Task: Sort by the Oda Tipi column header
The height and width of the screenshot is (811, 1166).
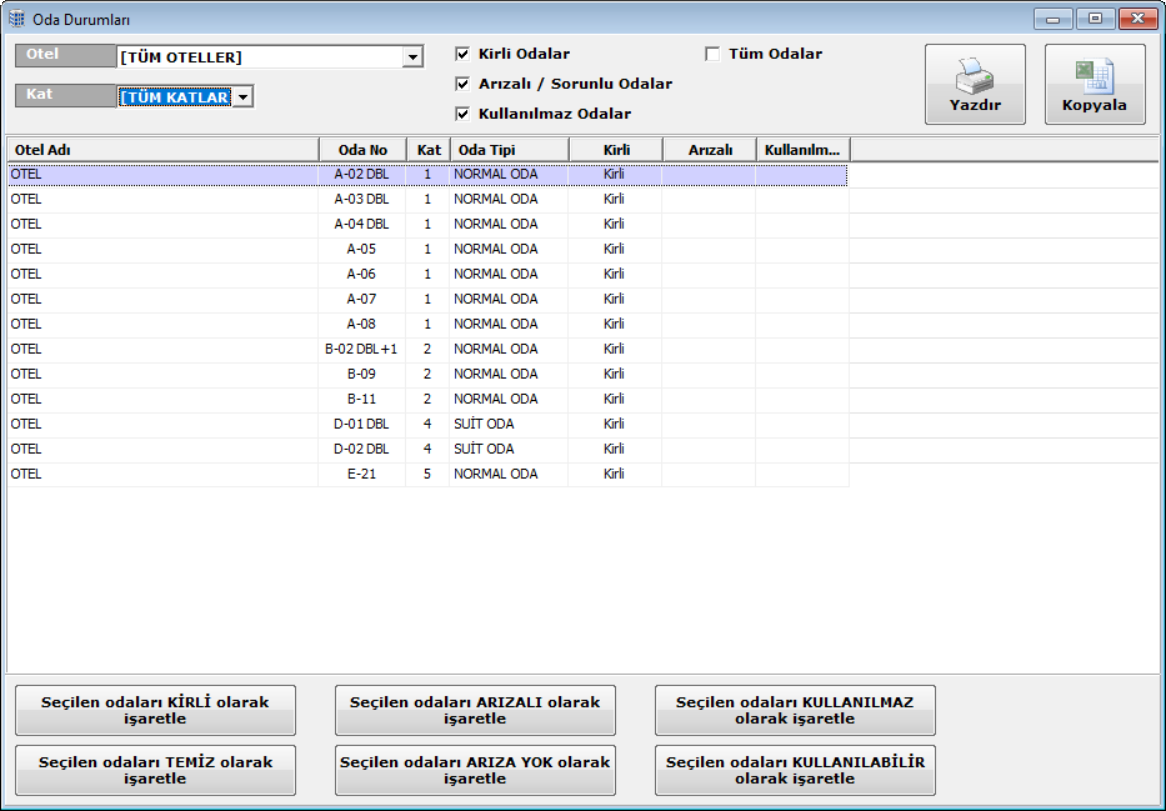Action: (509, 150)
